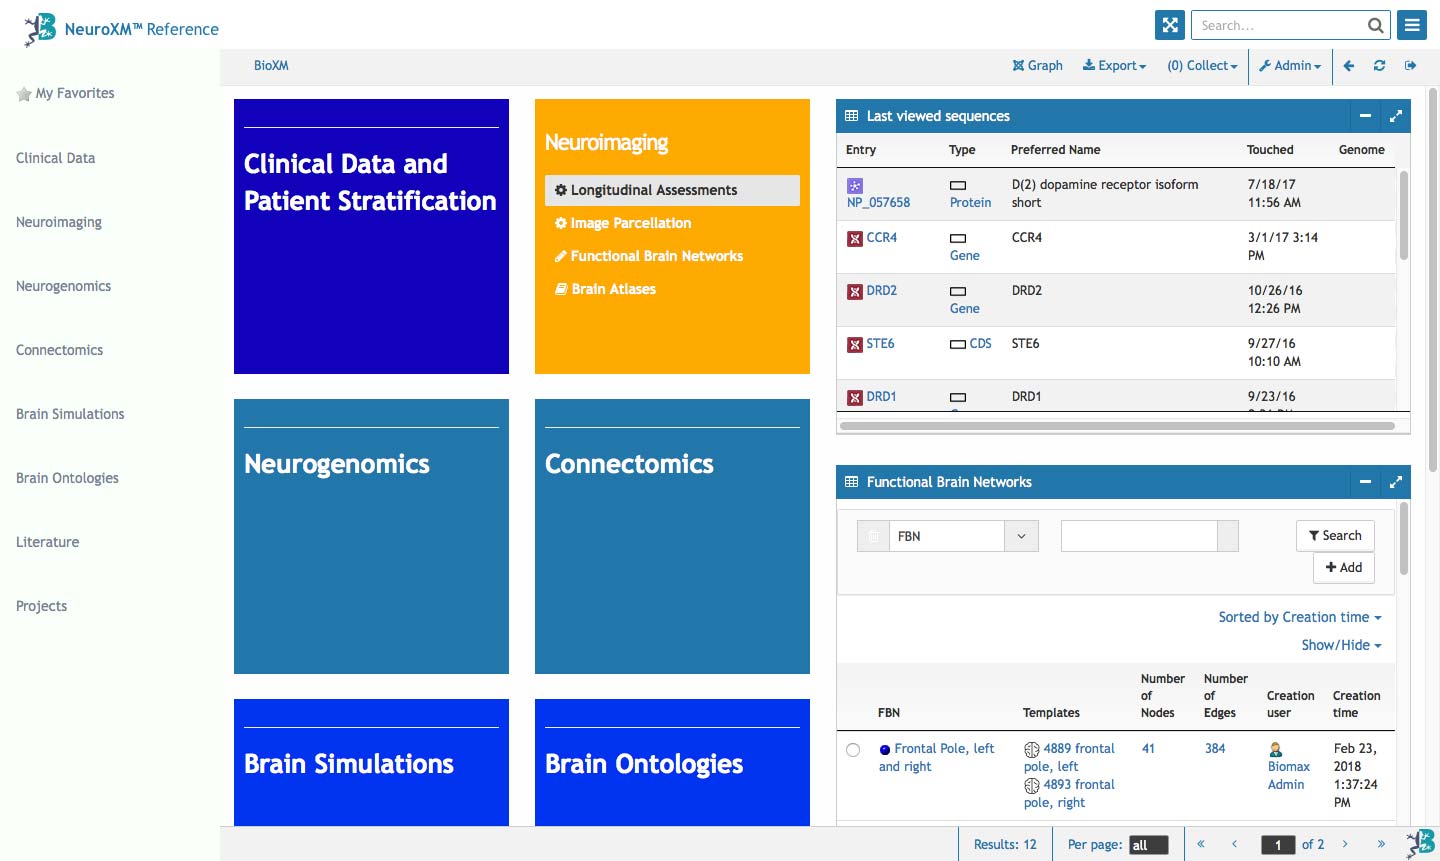Click the Per page input field
This screenshot has height=861, width=1440.
coord(1148,845)
